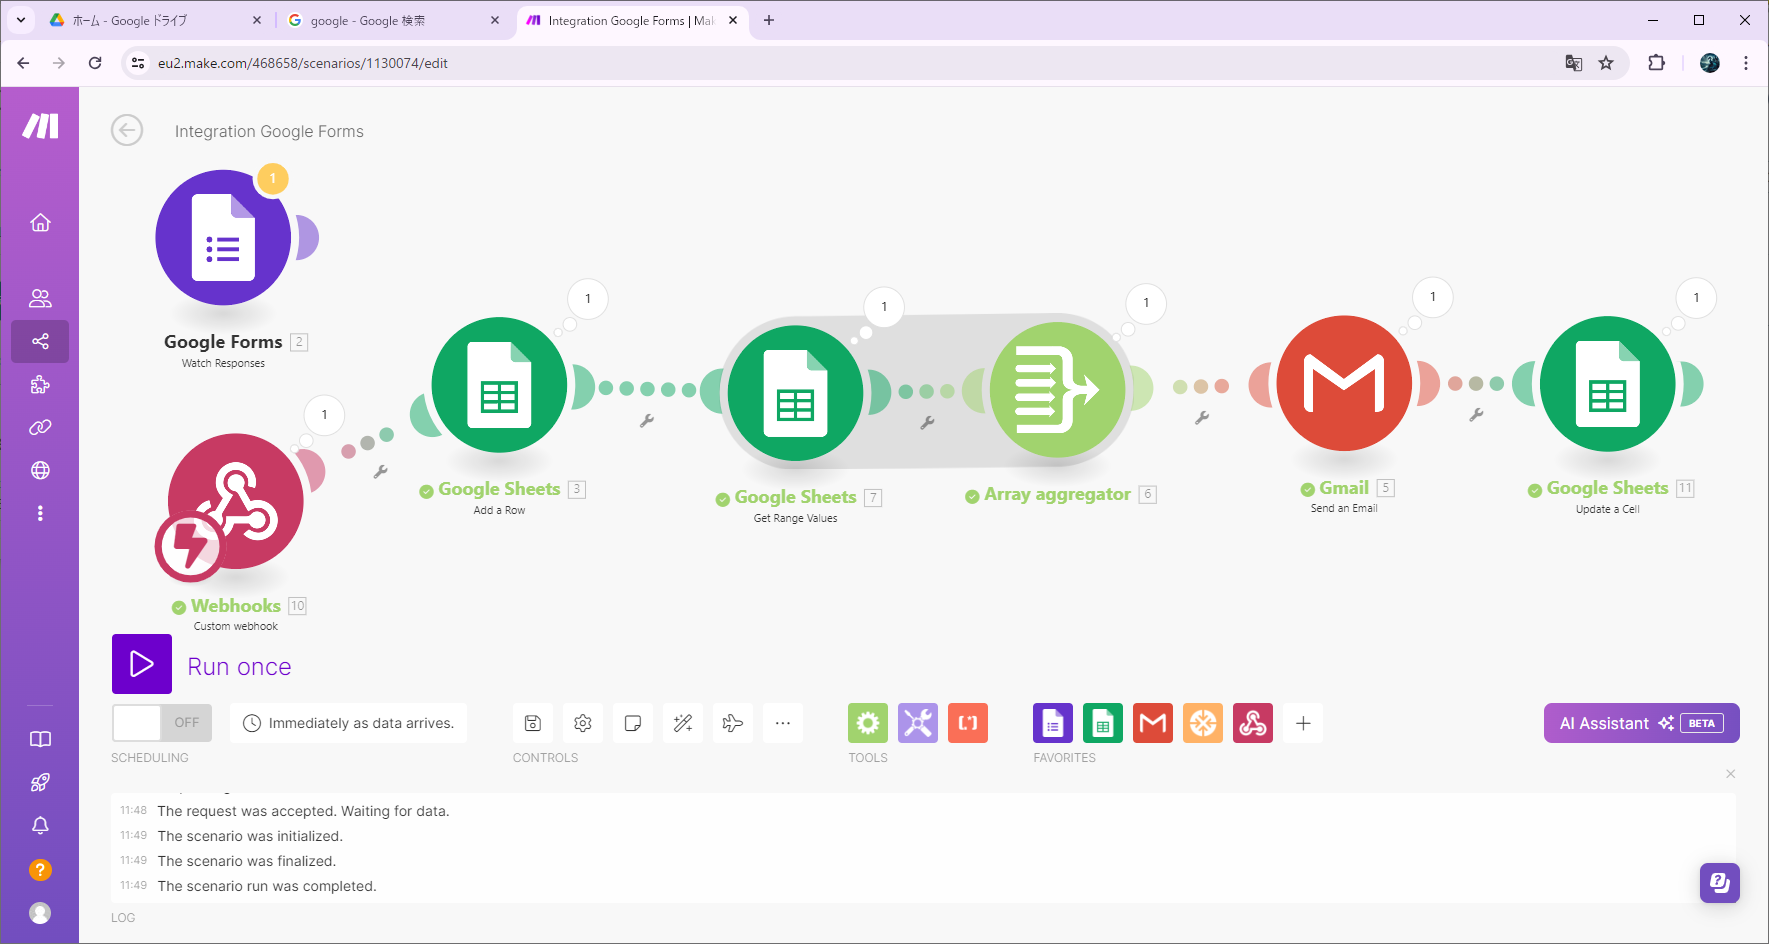Image resolution: width=1769 pixels, height=944 pixels.
Task: Open the What's New rocket icon in the sidebar
Action: coord(40,782)
